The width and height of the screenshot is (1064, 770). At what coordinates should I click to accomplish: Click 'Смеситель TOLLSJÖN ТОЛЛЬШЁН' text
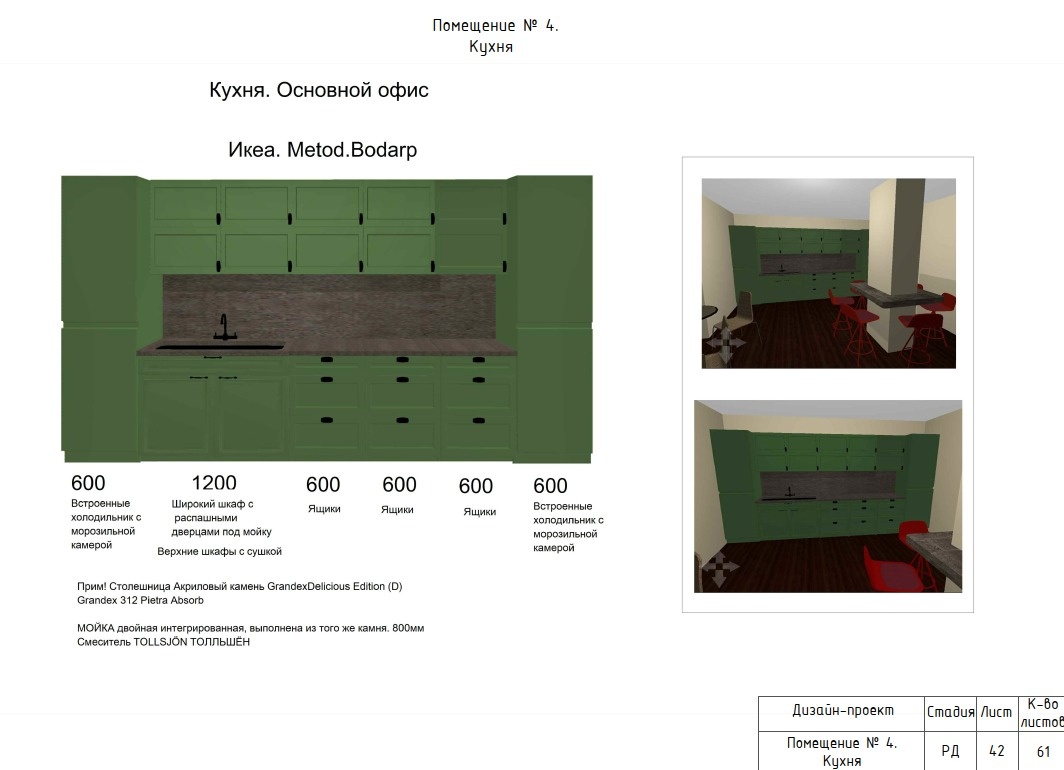point(164,642)
